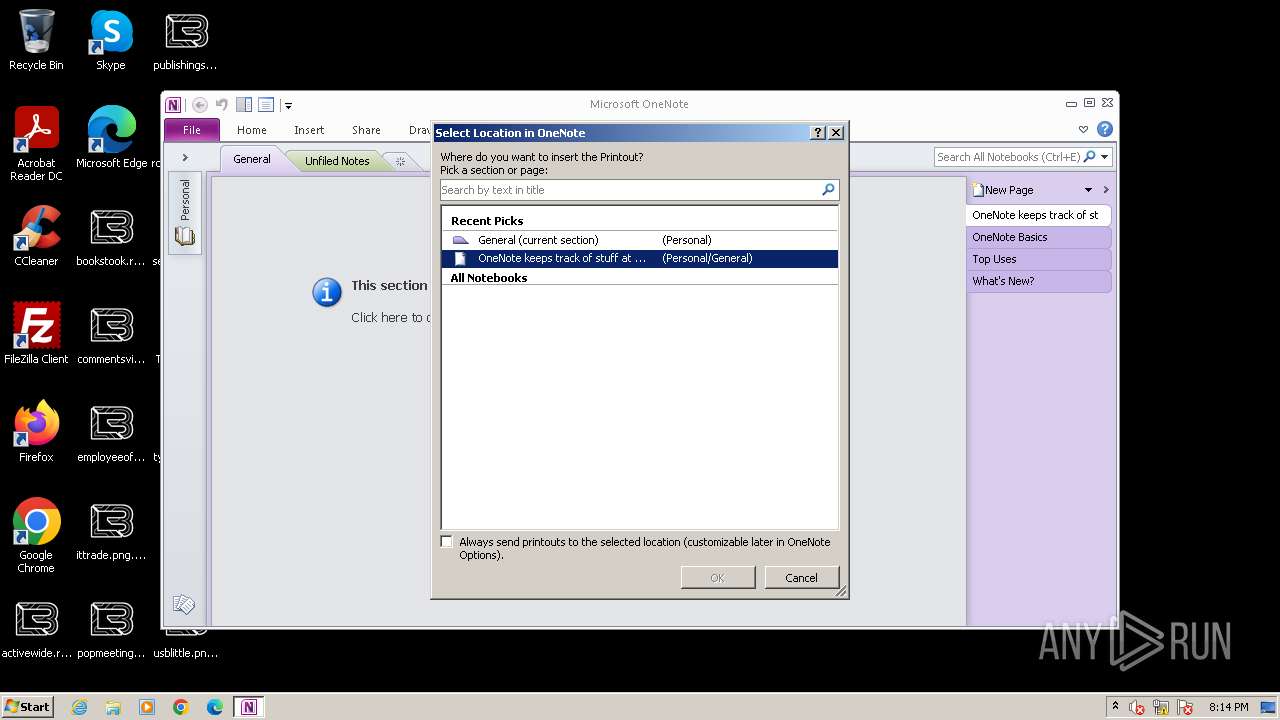Click Dock to Desktop icon in toolbar

(244, 104)
